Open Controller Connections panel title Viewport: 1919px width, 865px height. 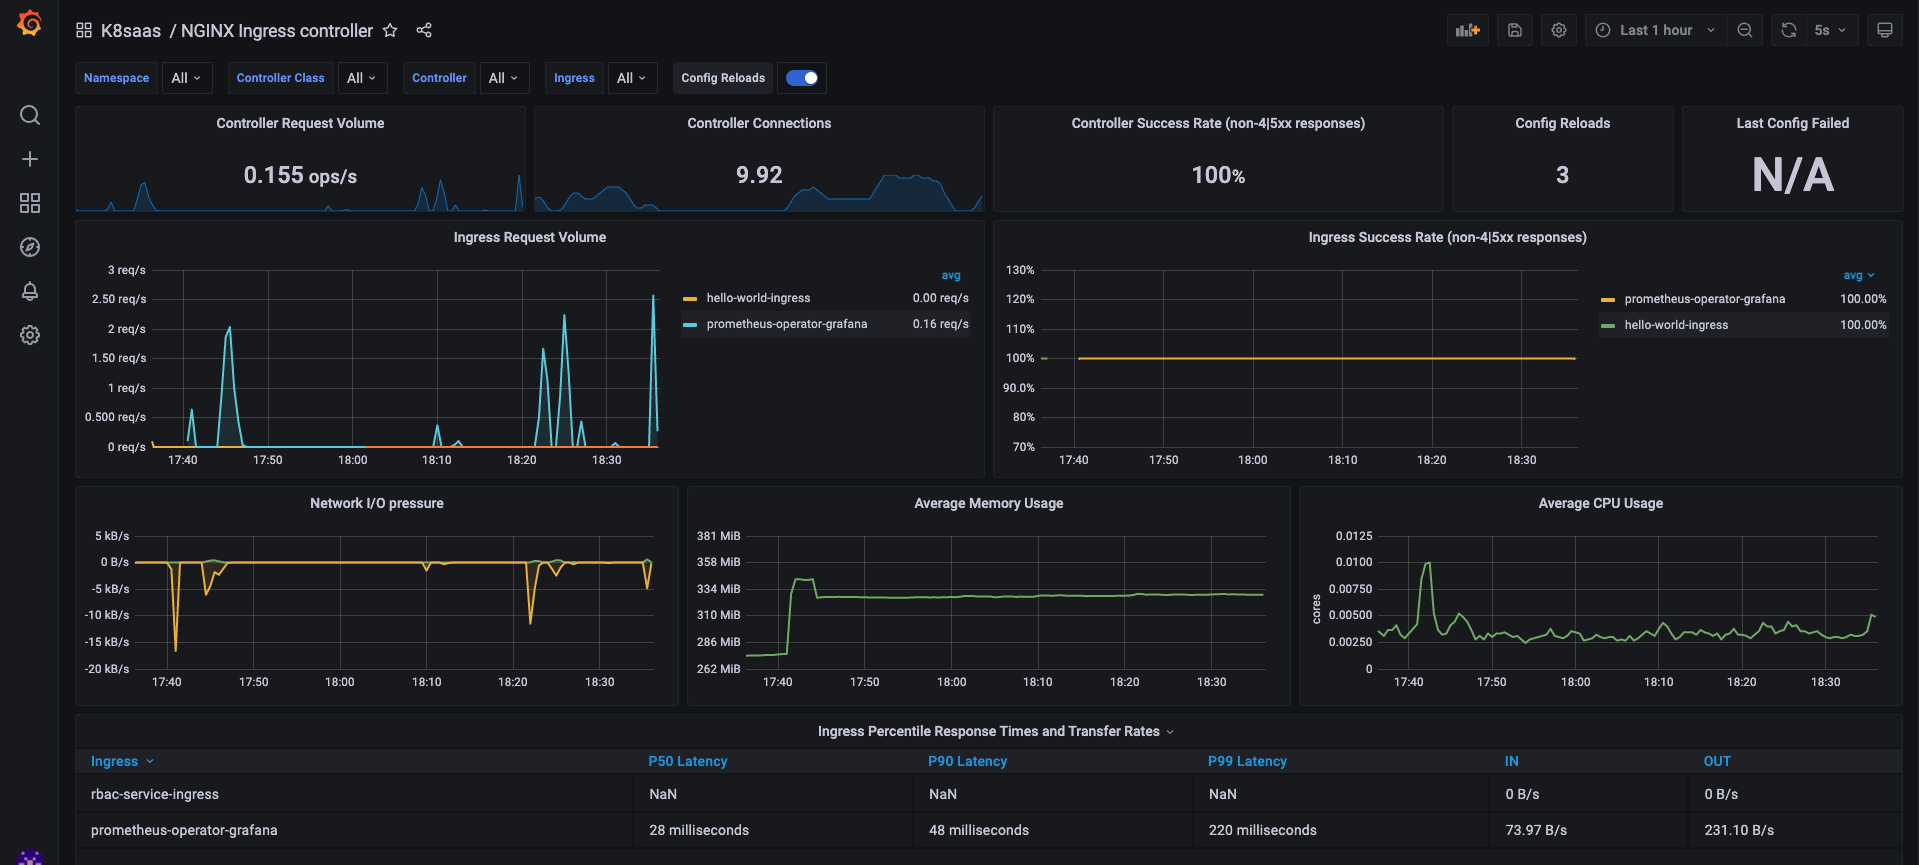(x=759, y=123)
